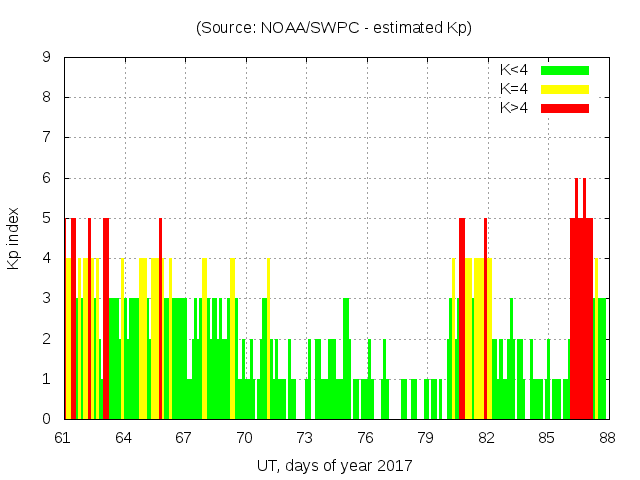Image resolution: width=640 pixels, height=480 pixels.
Task: Click the x-axis tick label 82
Action: 486,437
